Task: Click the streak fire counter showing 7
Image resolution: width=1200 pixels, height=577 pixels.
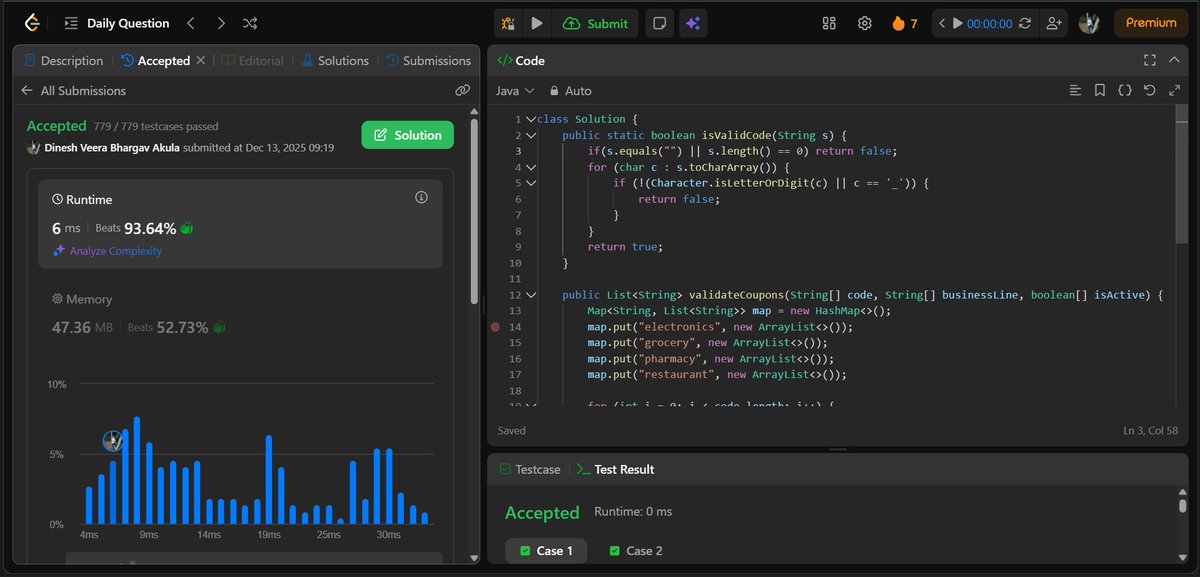Action: pyautogui.click(x=903, y=23)
